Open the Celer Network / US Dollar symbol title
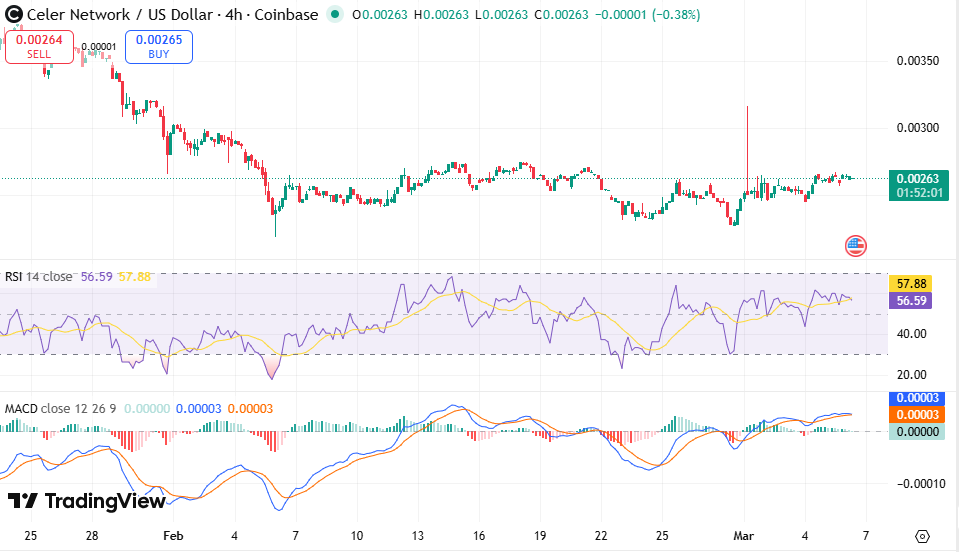959x552 pixels. coord(172,15)
